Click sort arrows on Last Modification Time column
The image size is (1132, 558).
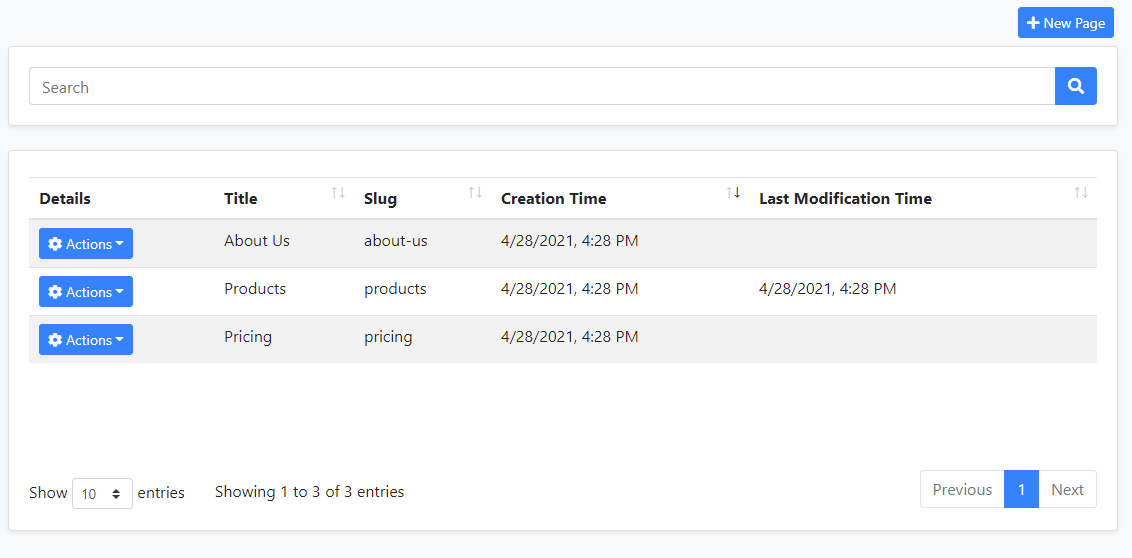pyautogui.click(x=1080, y=193)
